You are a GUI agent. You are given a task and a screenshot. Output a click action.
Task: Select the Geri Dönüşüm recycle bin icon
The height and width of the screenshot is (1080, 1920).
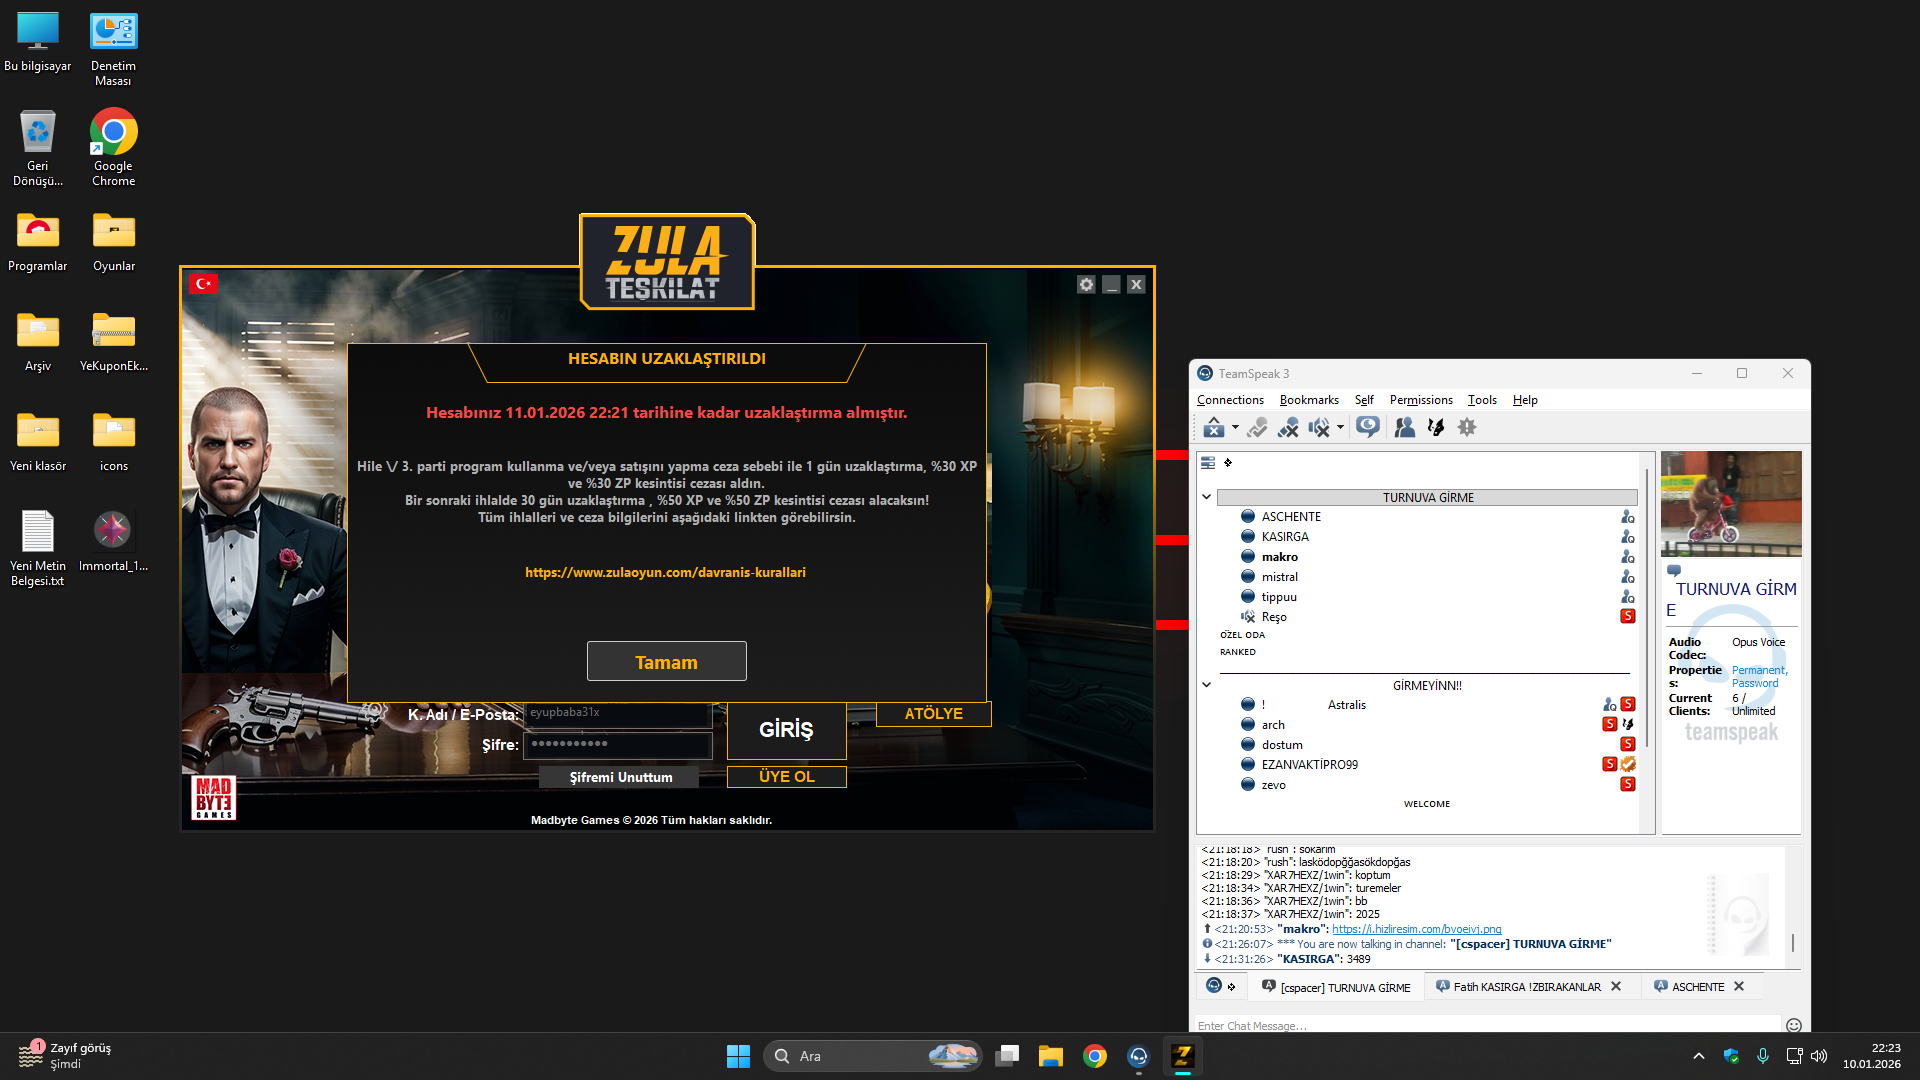(38, 148)
